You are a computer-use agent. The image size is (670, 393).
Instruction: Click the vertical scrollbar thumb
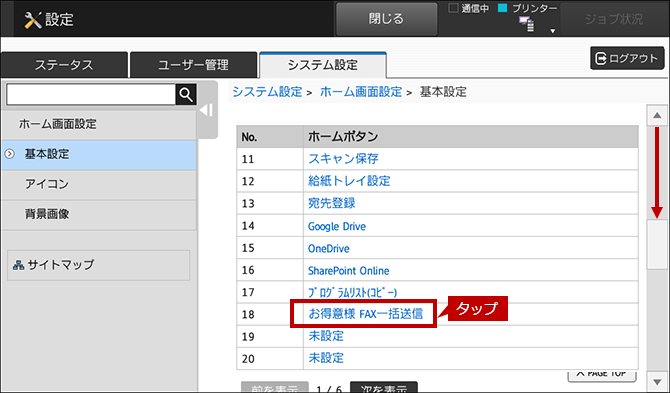tap(657, 244)
